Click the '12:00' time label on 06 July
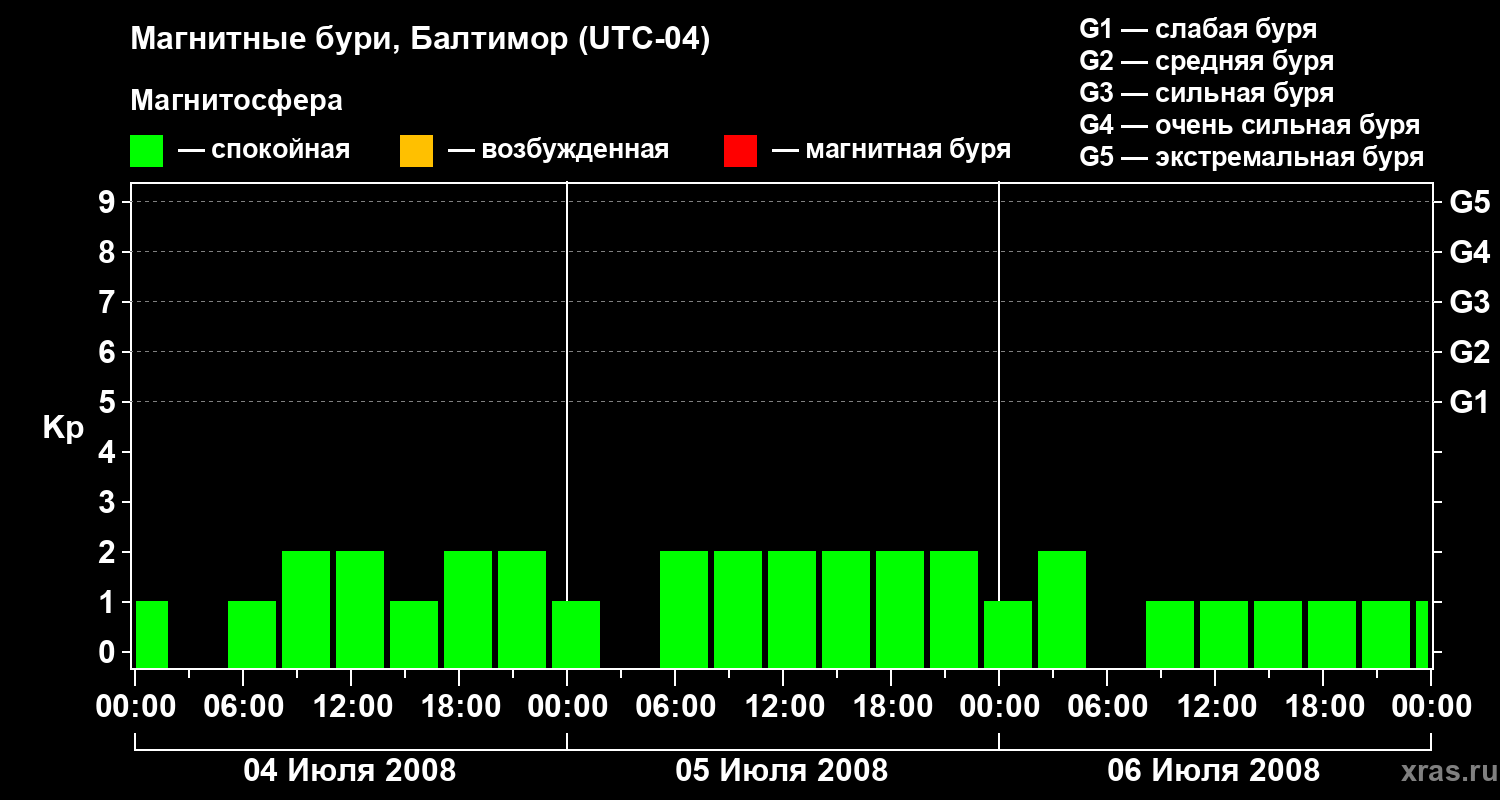 click(x=1215, y=707)
